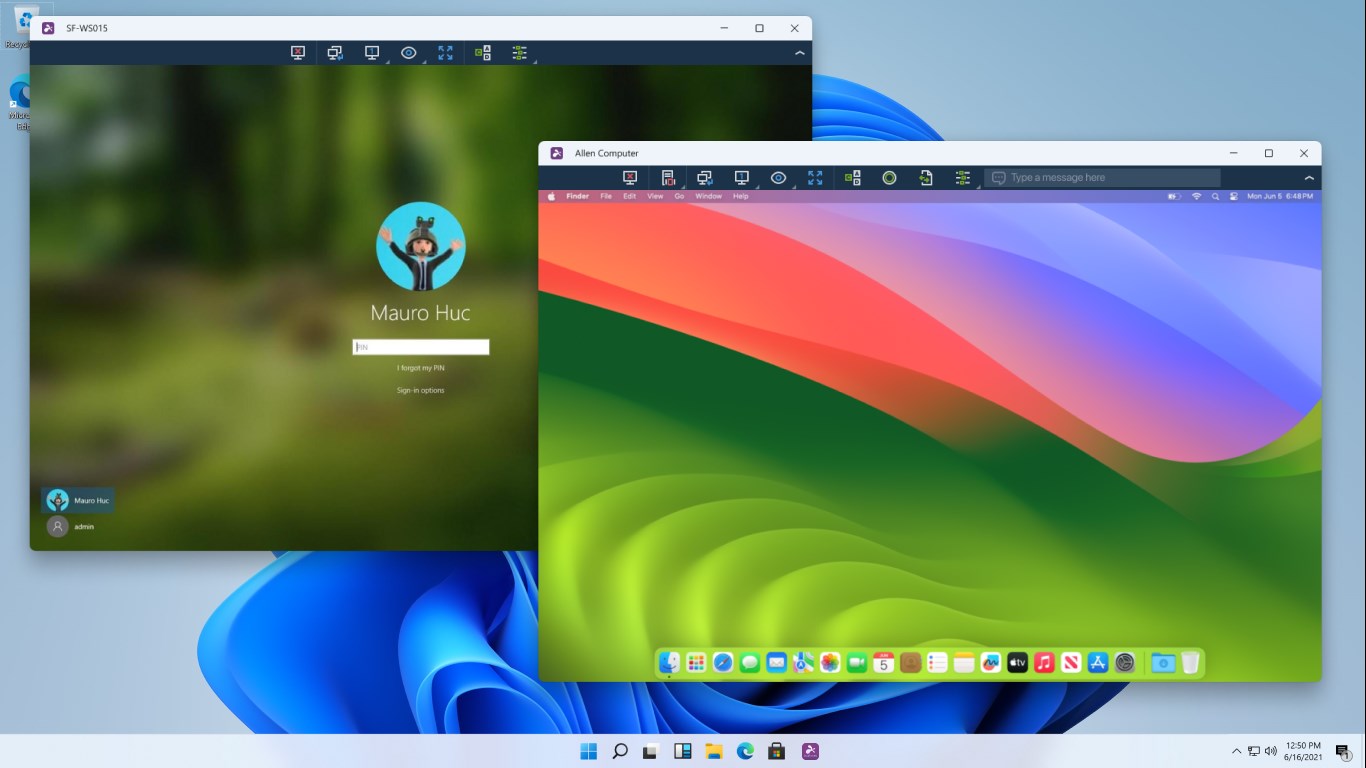Disconnect the SF-WS015 remote session
The height and width of the screenshot is (768, 1366).
pos(297,52)
